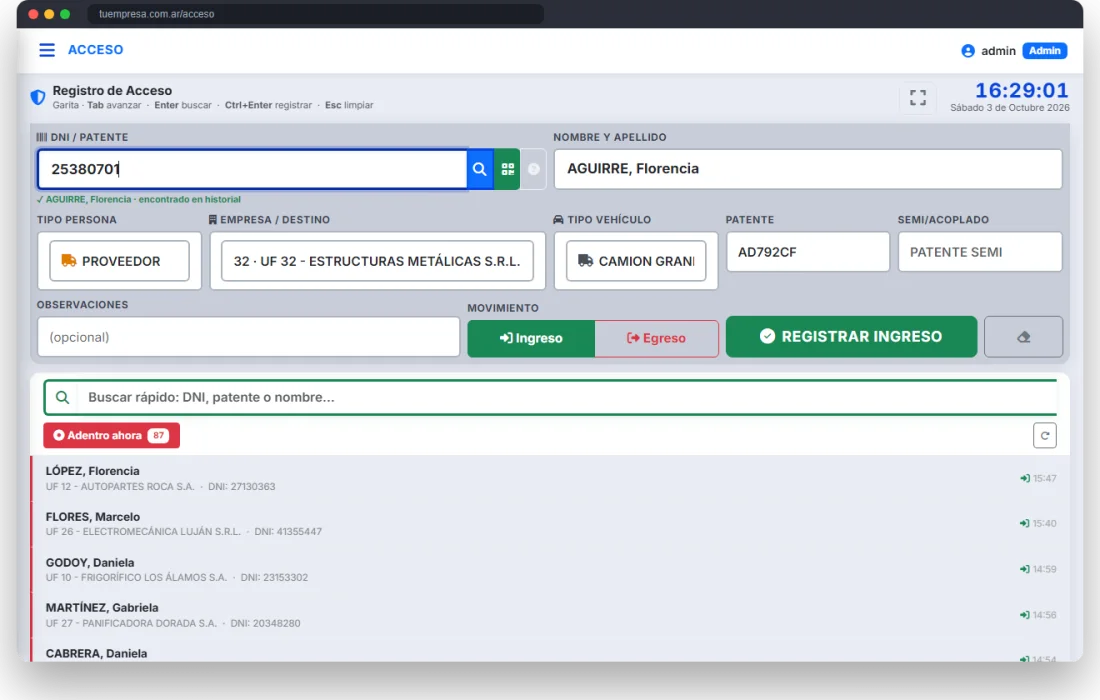Click the shield icon beside Registro de Acceso

[x=38, y=97]
